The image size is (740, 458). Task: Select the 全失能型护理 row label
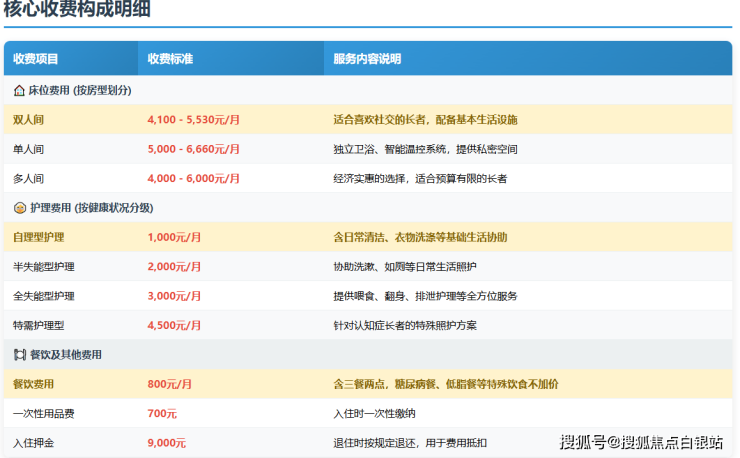pyautogui.click(x=43, y=297)
